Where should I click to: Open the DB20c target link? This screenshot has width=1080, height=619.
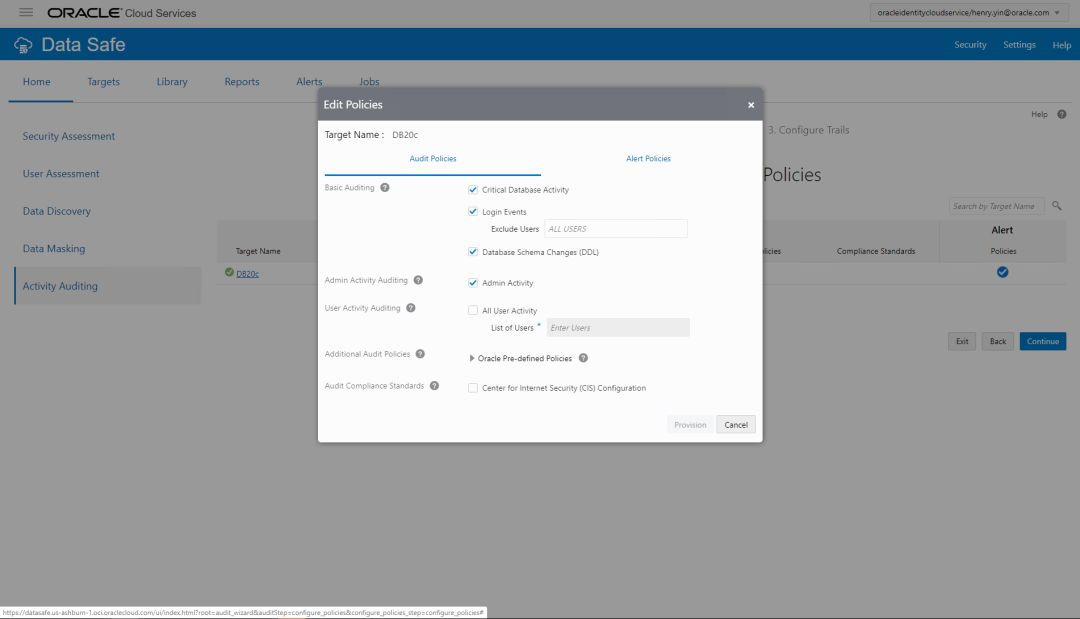tap(247, 273)
